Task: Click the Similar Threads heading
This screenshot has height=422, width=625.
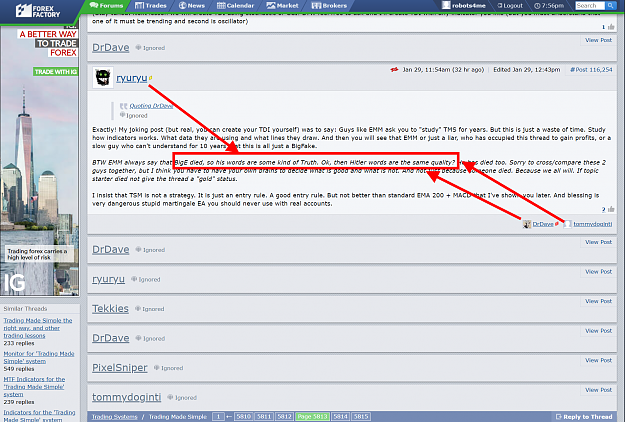Action: tap(25, 308)
